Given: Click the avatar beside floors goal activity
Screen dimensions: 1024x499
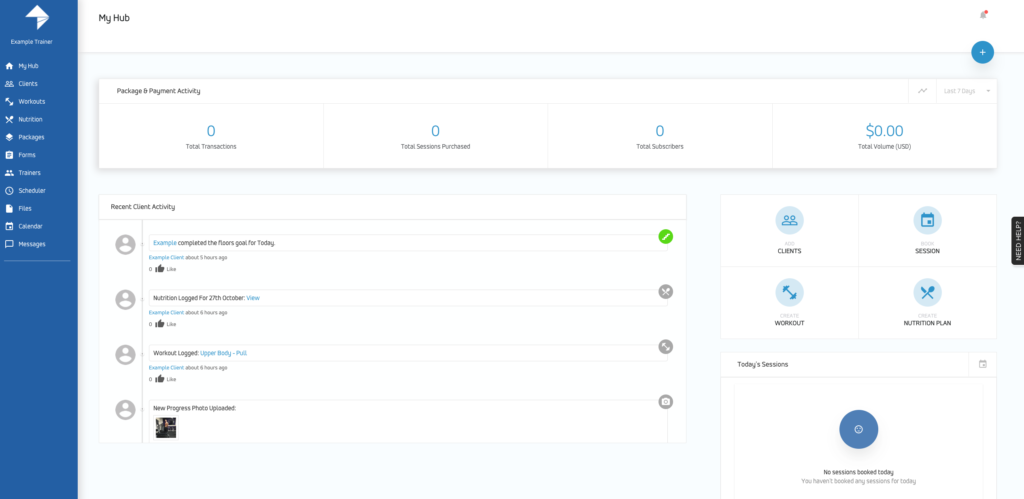Looking at the screenshot, I should click(125, 244).
